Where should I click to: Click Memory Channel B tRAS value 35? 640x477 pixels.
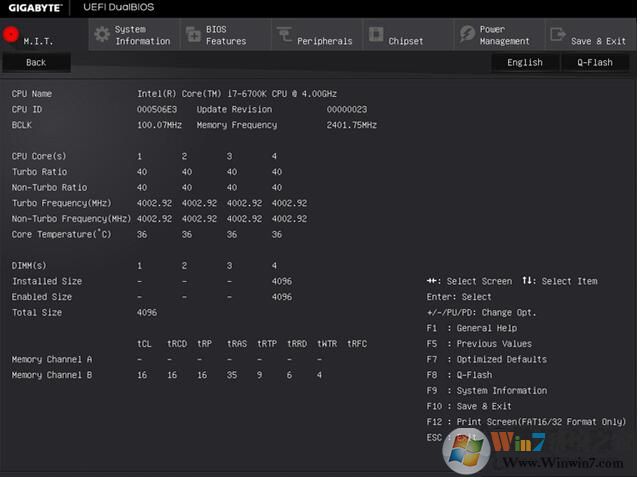coord(232,375)
